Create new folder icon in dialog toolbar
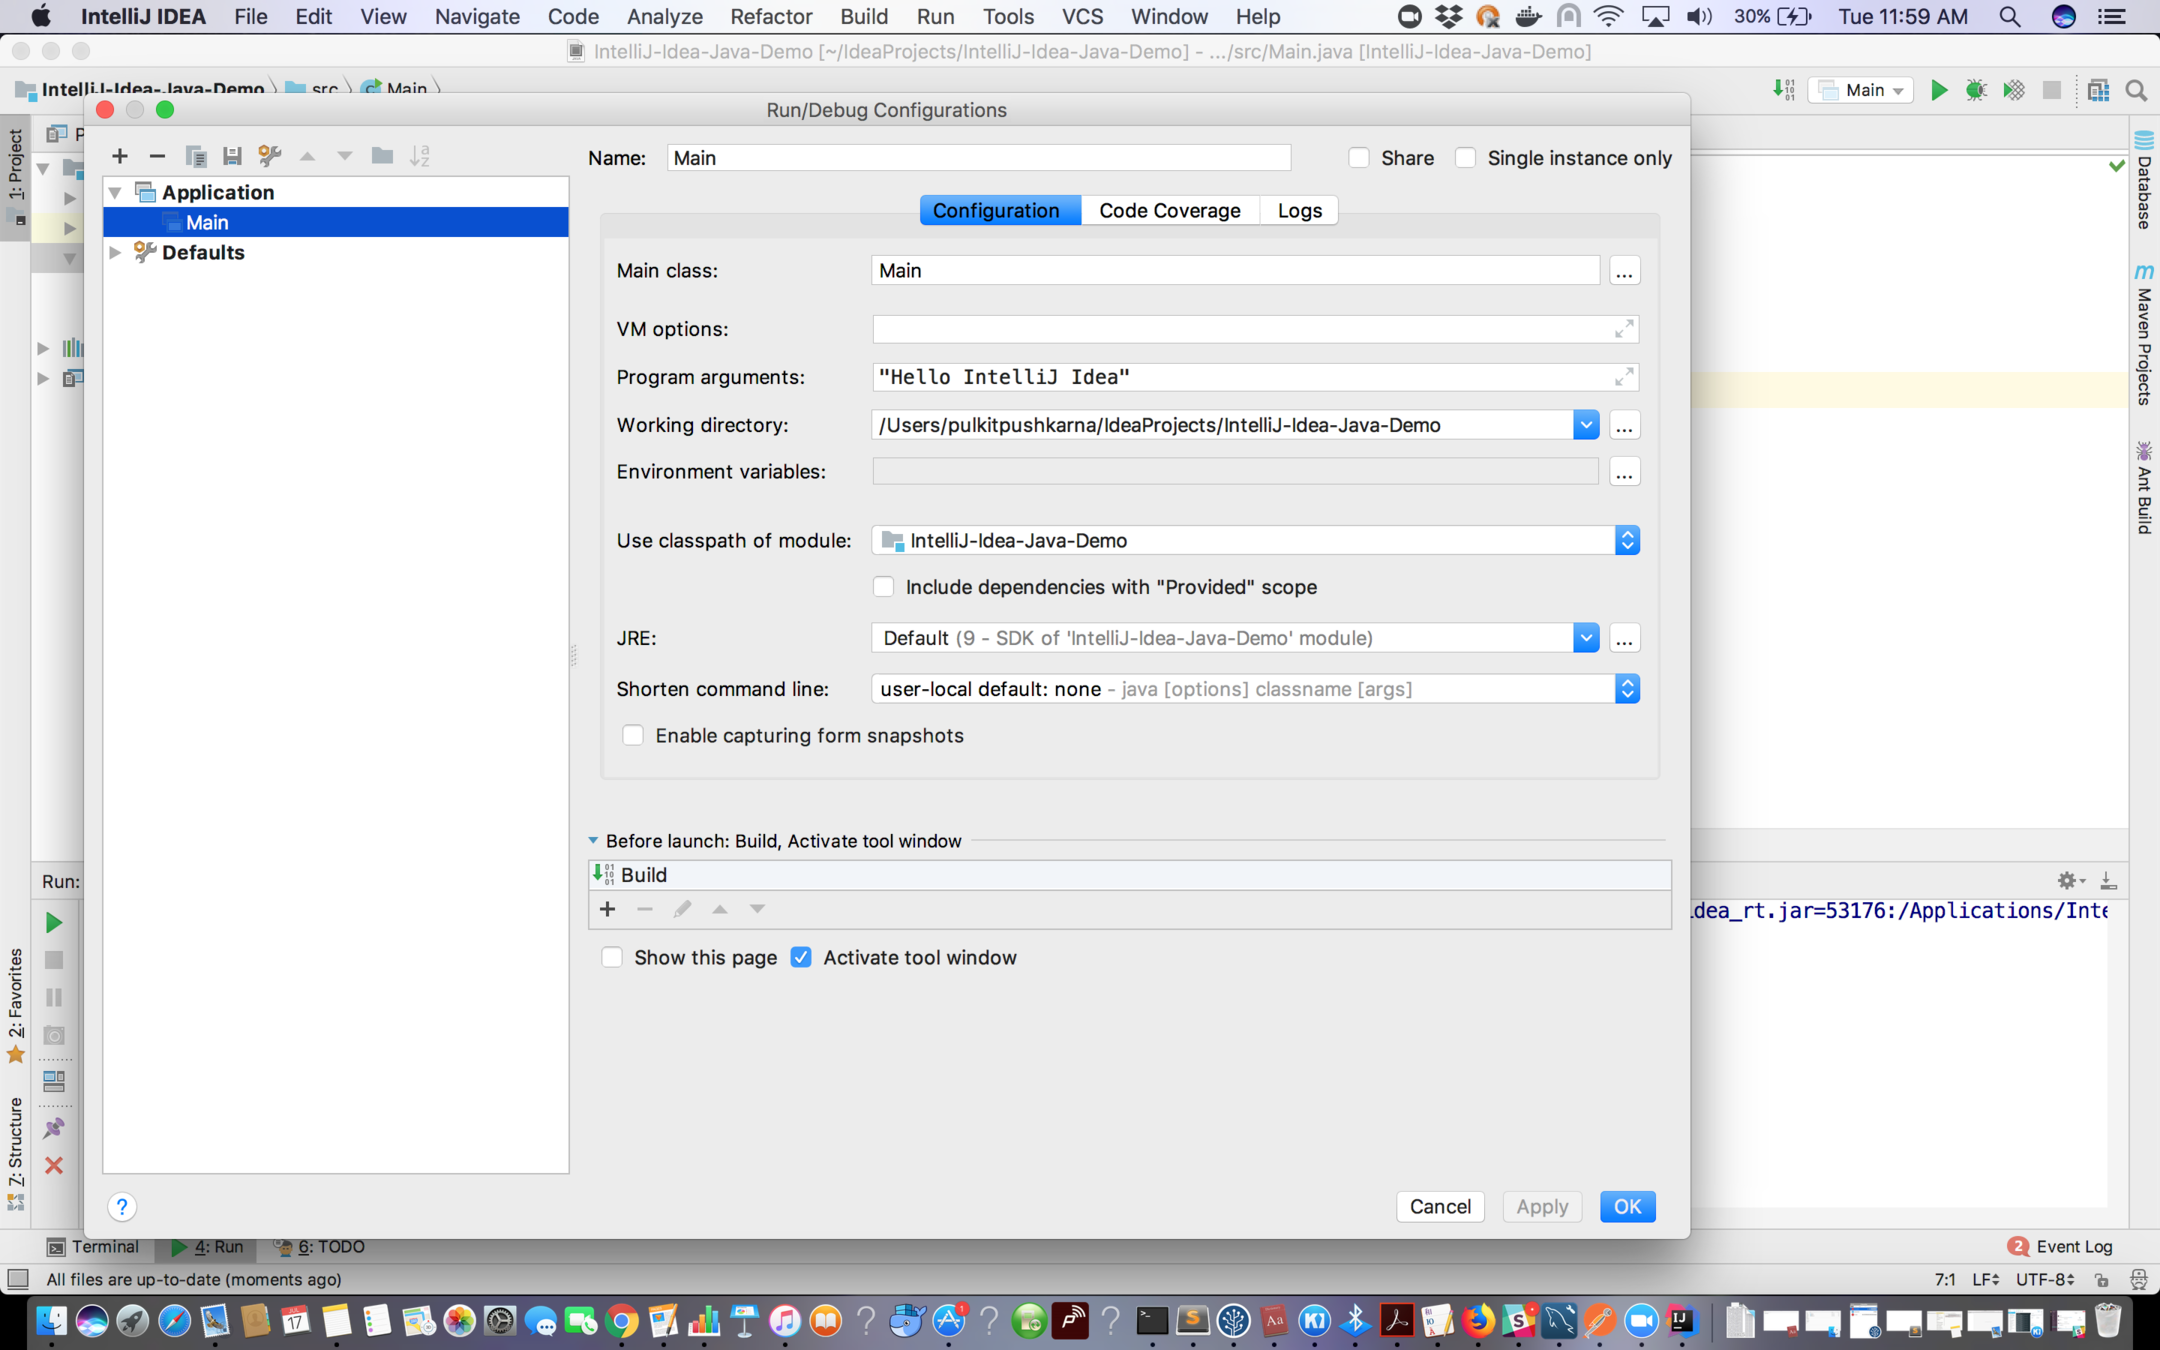2160x1350 pixels. pyautogui.click(x=382, y=156)
